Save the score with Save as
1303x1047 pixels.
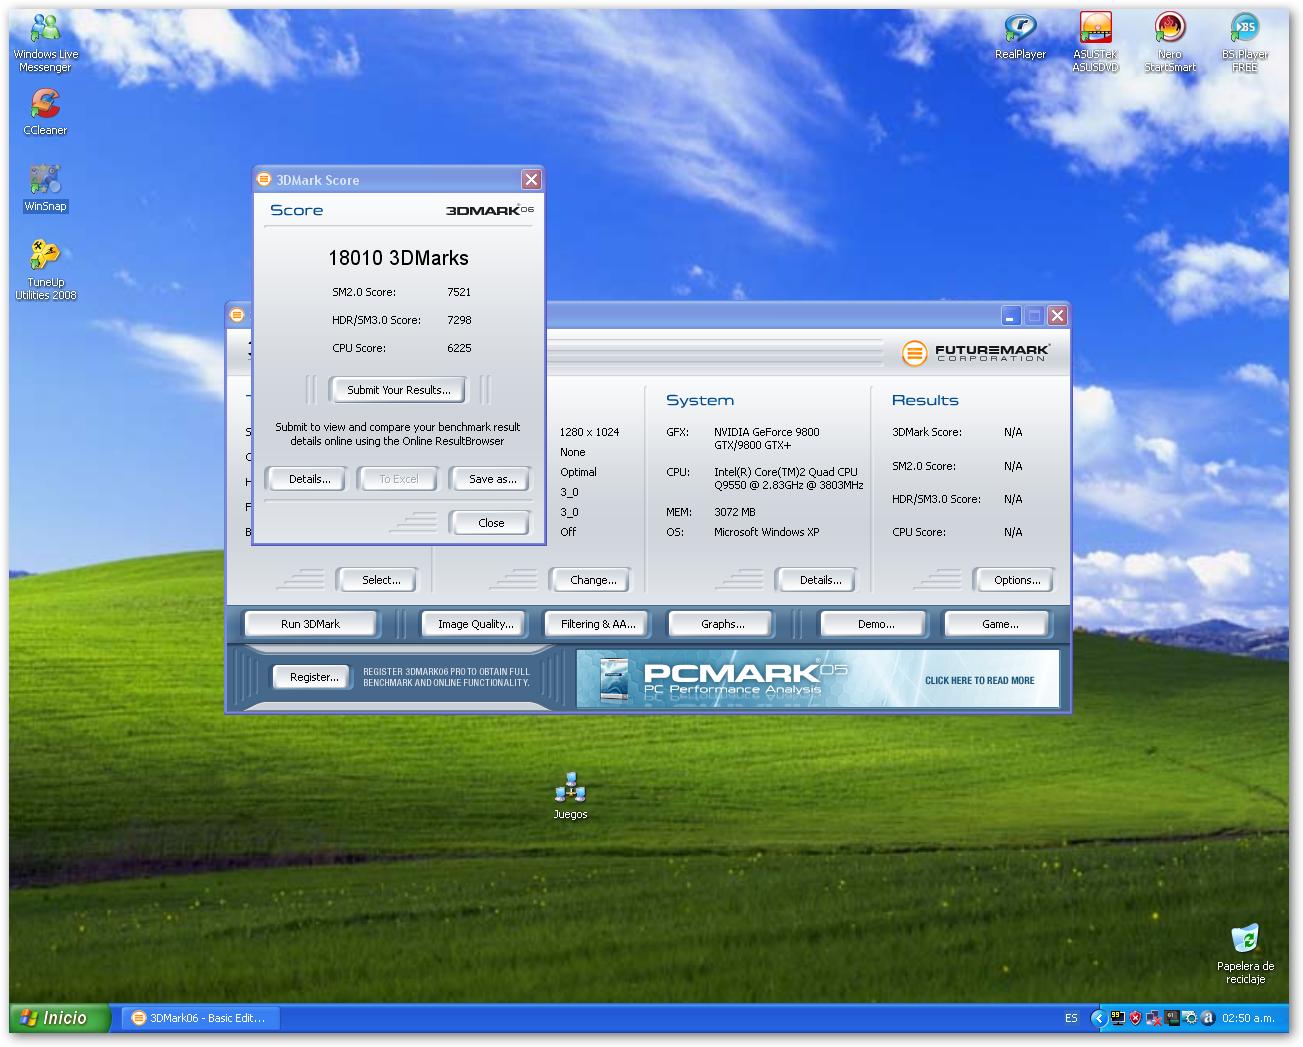[x=492, y=479]
